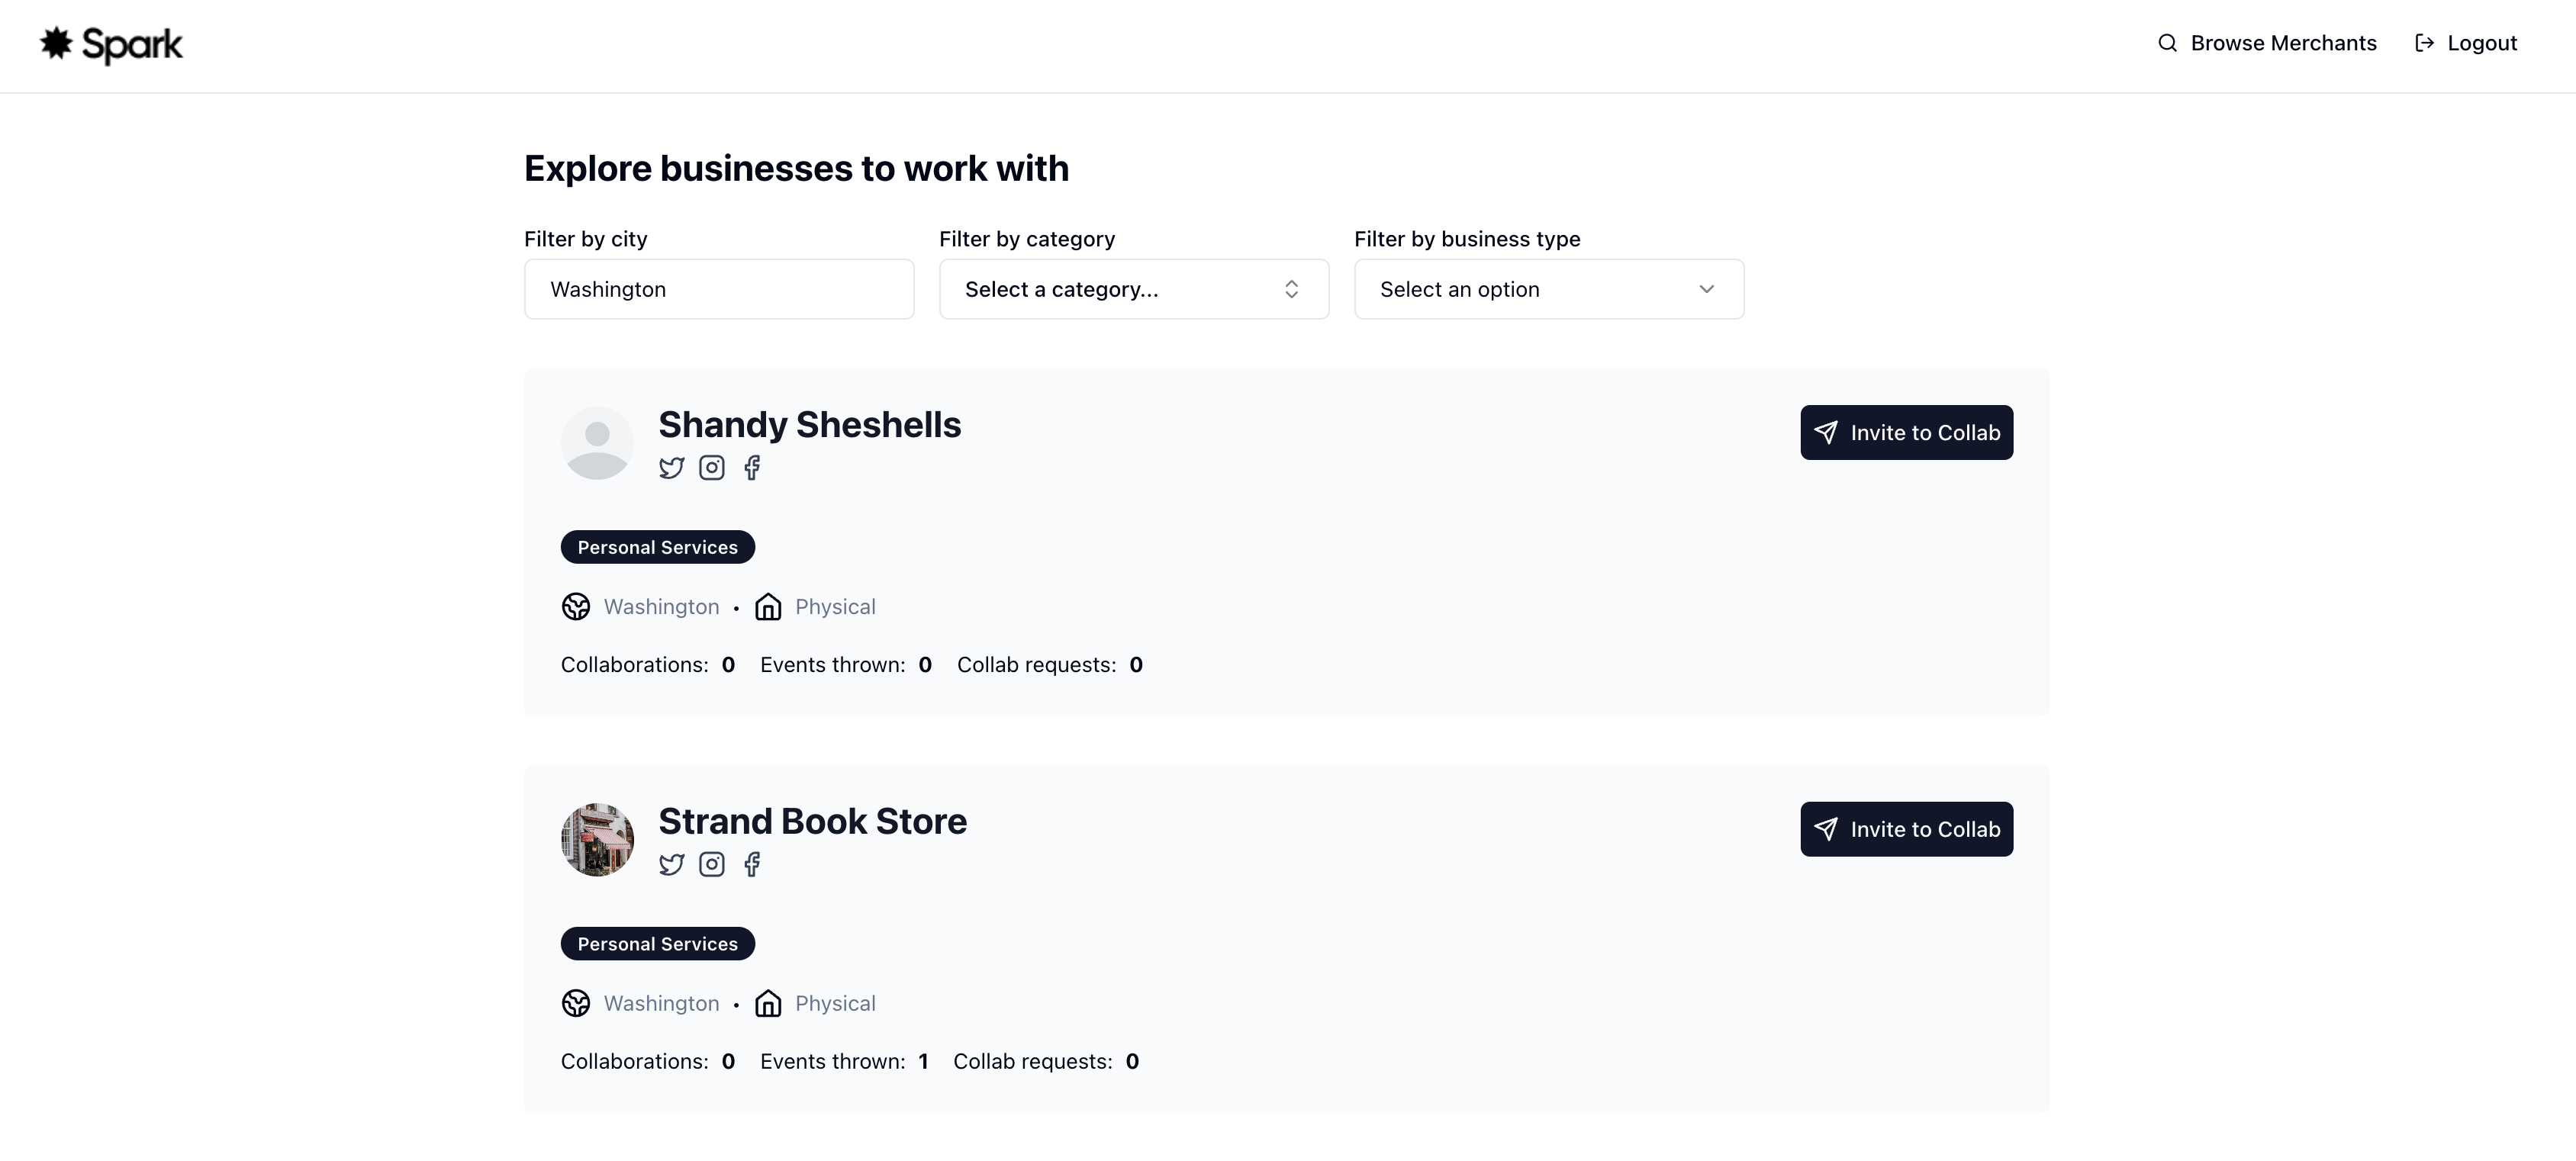Click Strand Book Store's profile thumbnail
The height and width of the screenshot is (1161, 2576).
point(597,840)
